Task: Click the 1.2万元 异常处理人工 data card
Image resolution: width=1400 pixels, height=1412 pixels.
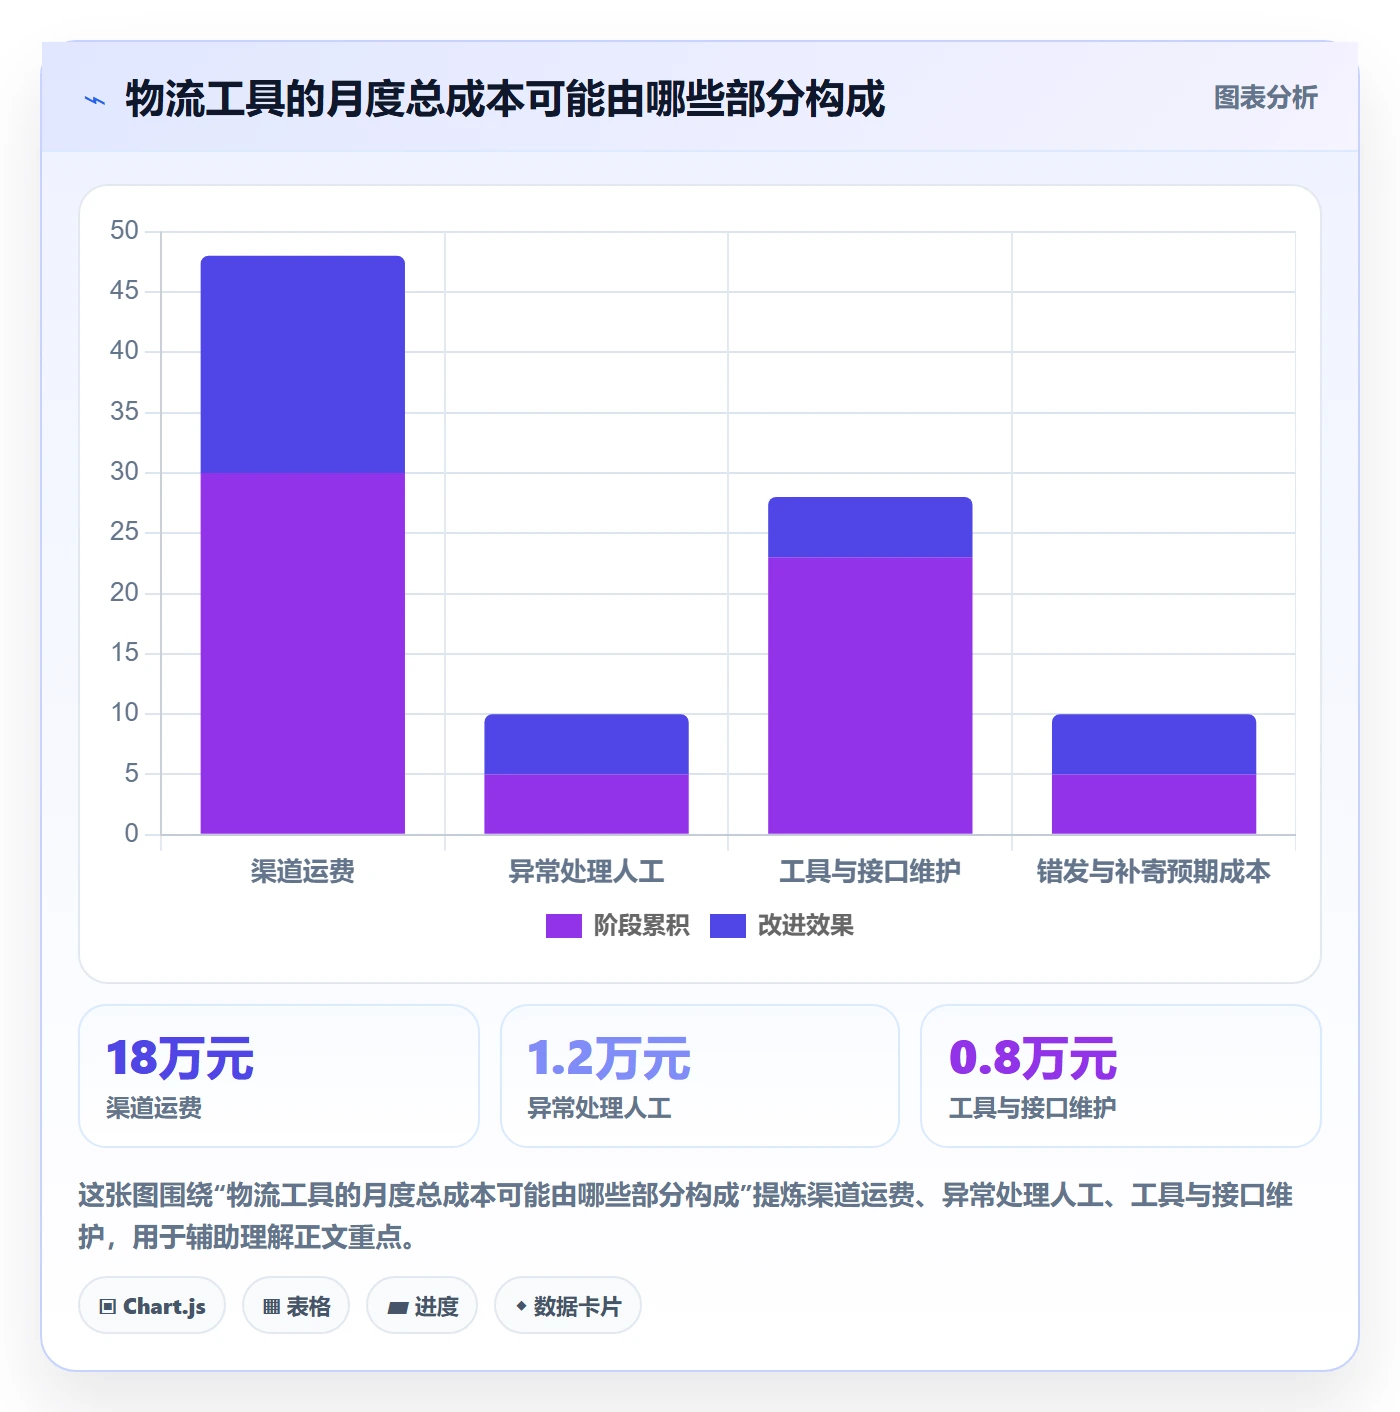Action: tap(700, 1076)
